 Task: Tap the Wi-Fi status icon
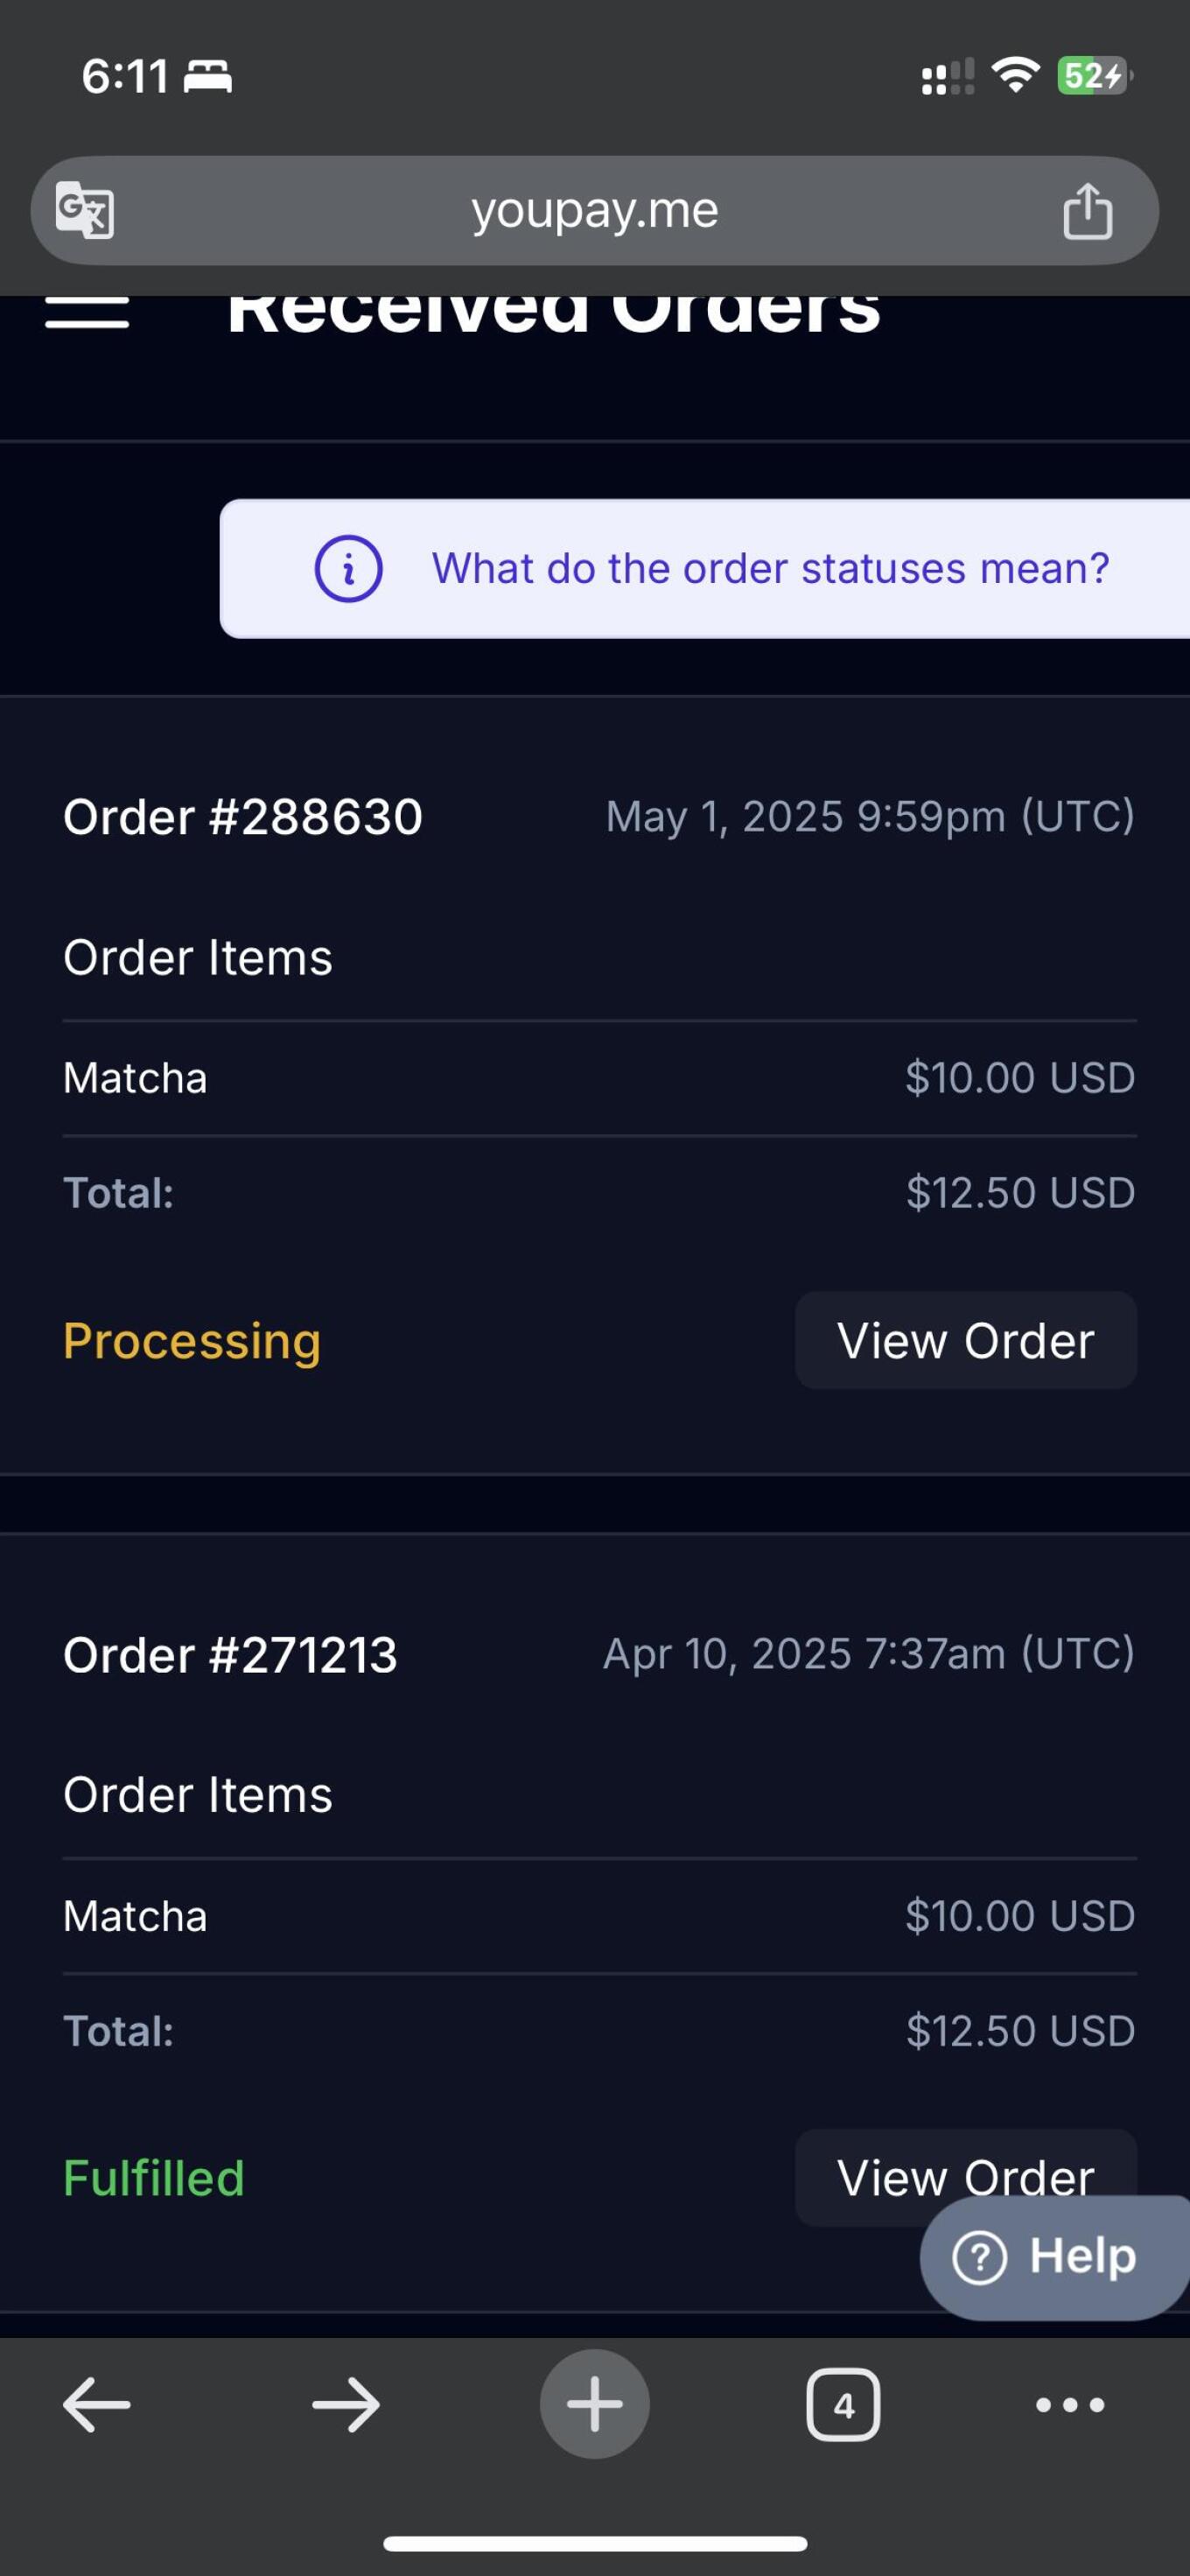[x=1015, y=75]
